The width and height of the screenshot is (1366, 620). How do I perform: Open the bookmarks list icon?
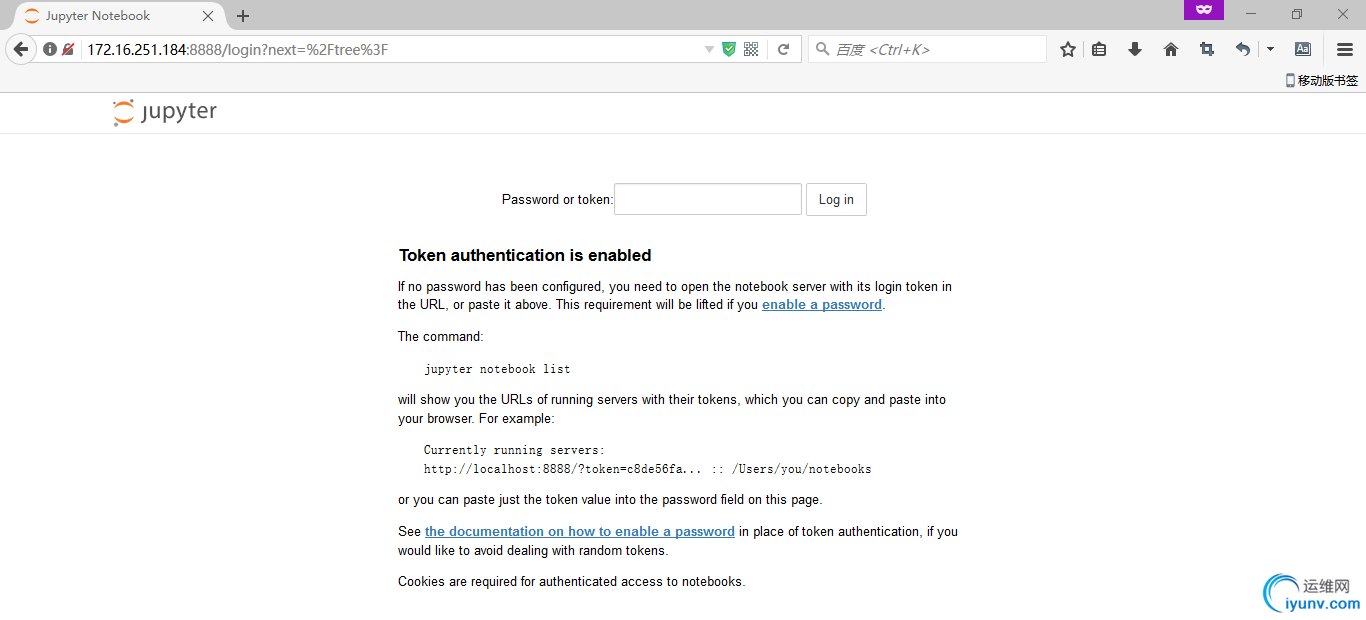pos(1099,49)
